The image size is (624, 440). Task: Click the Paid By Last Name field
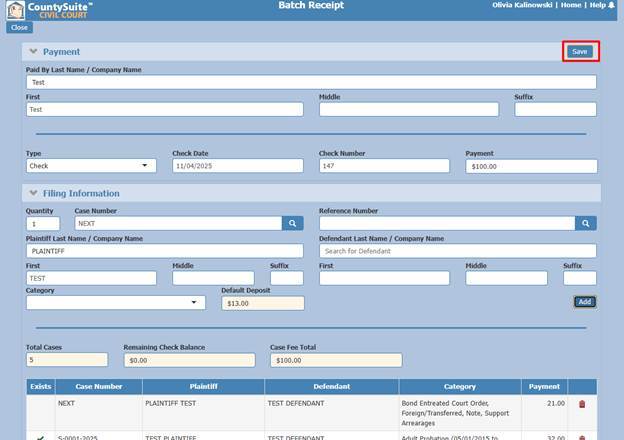coord(311,82)
